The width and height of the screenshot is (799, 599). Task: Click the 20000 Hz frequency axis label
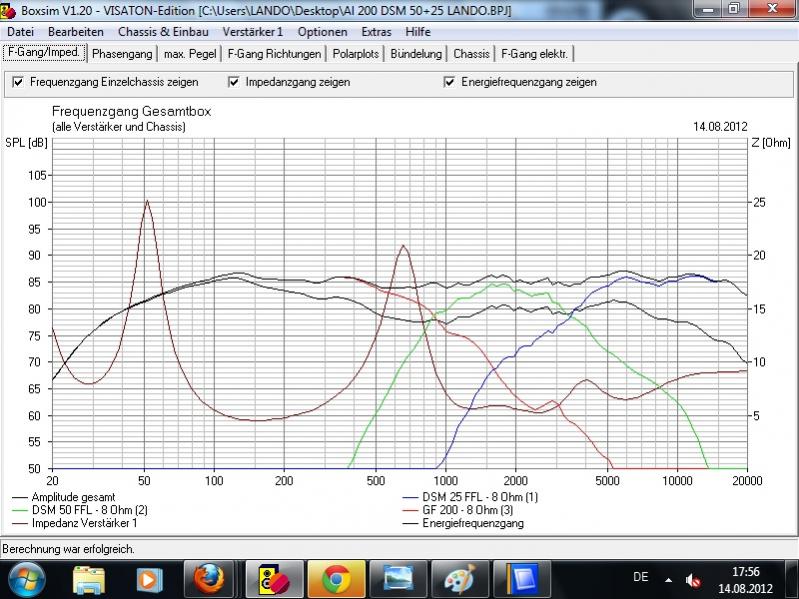(747, 480)
